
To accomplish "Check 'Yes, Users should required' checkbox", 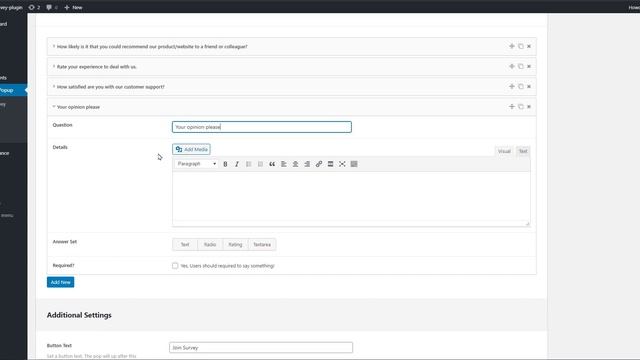I will 175,266.
